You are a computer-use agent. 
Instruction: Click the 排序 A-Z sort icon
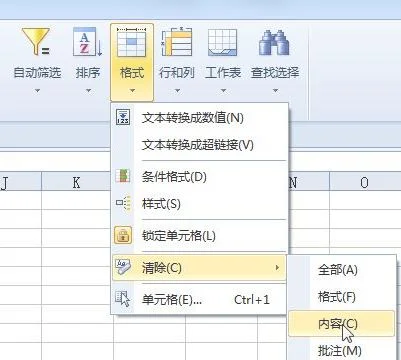click(87, 42)
